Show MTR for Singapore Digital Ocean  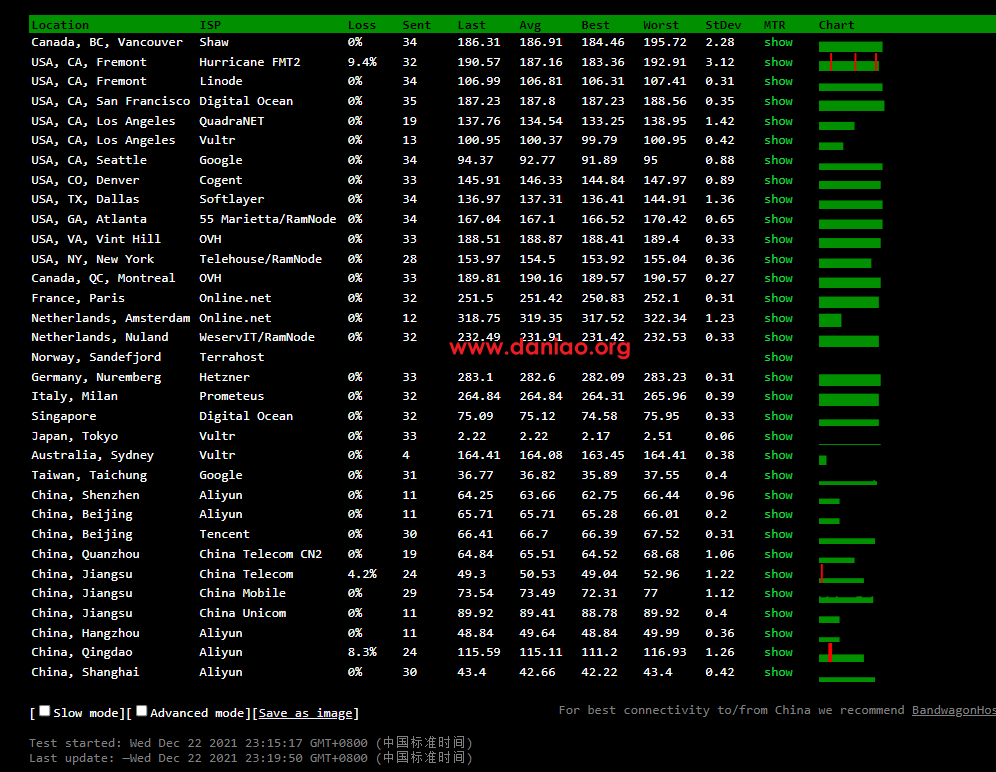pos(778,416)
